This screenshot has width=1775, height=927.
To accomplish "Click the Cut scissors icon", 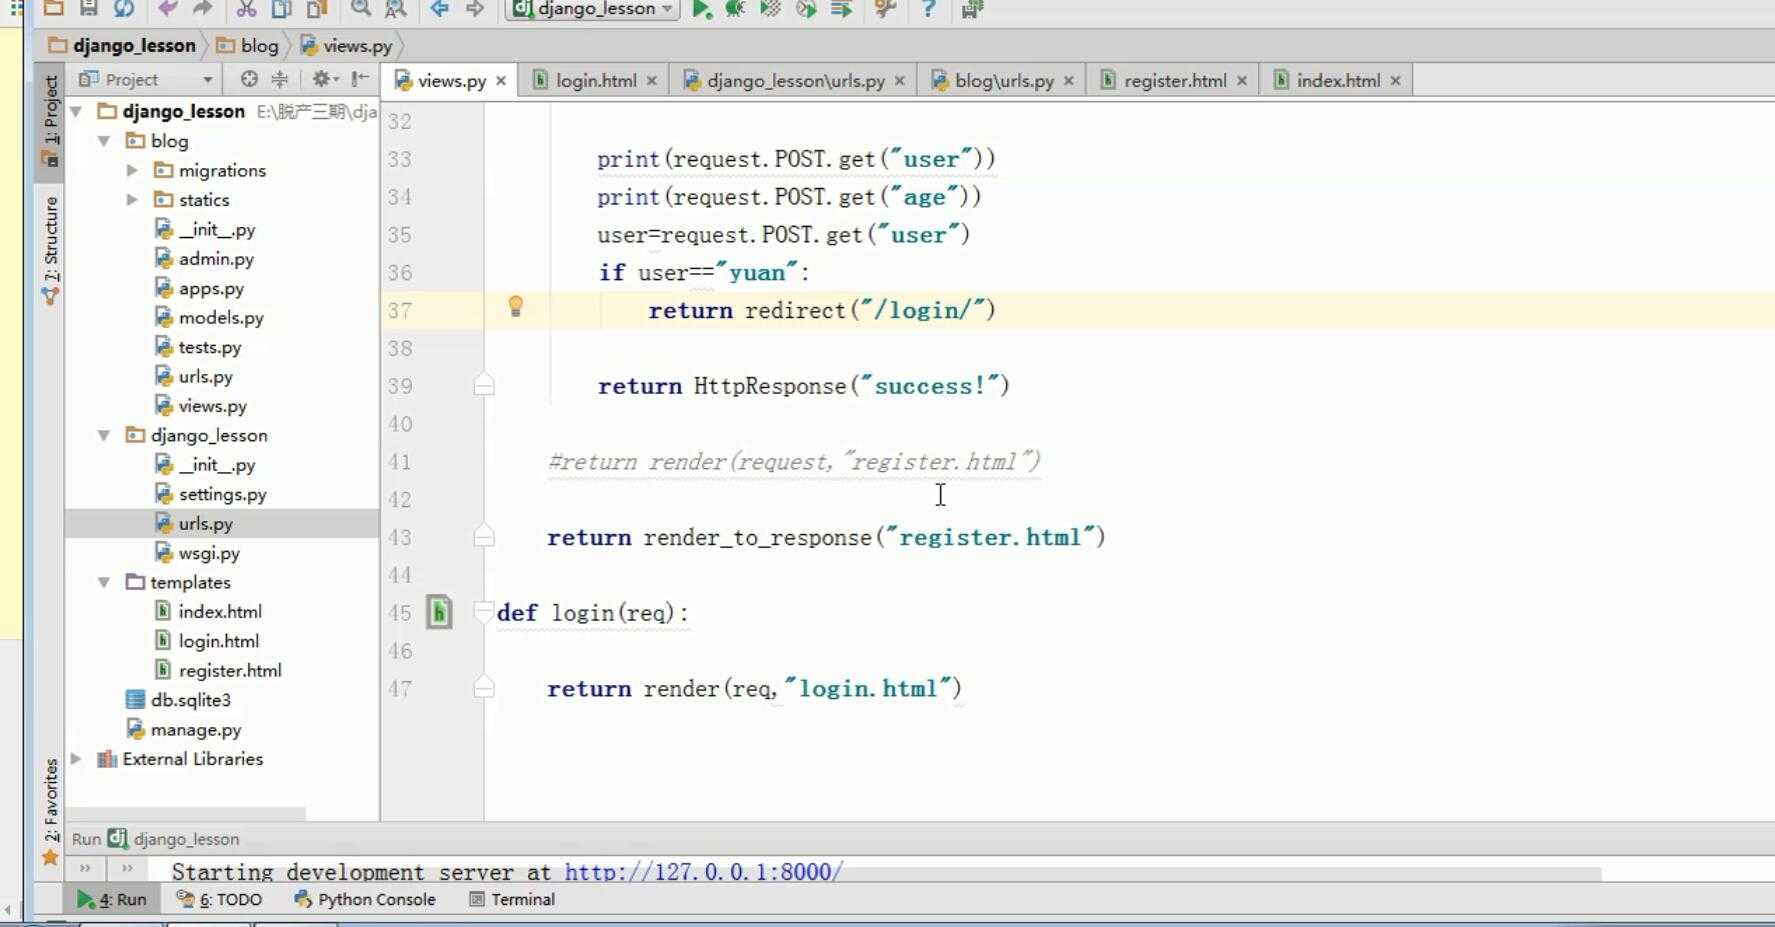I will pos(246,9).
